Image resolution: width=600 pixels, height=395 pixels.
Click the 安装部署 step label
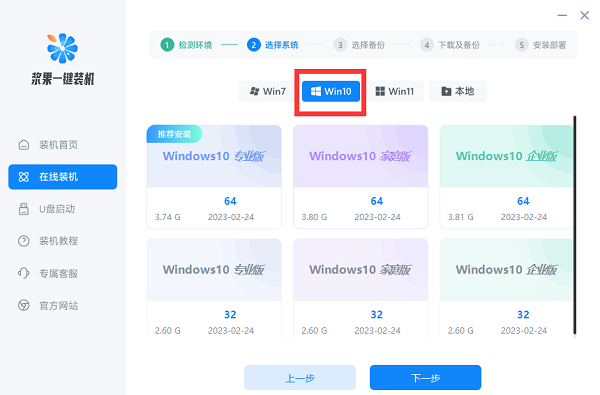549,45
